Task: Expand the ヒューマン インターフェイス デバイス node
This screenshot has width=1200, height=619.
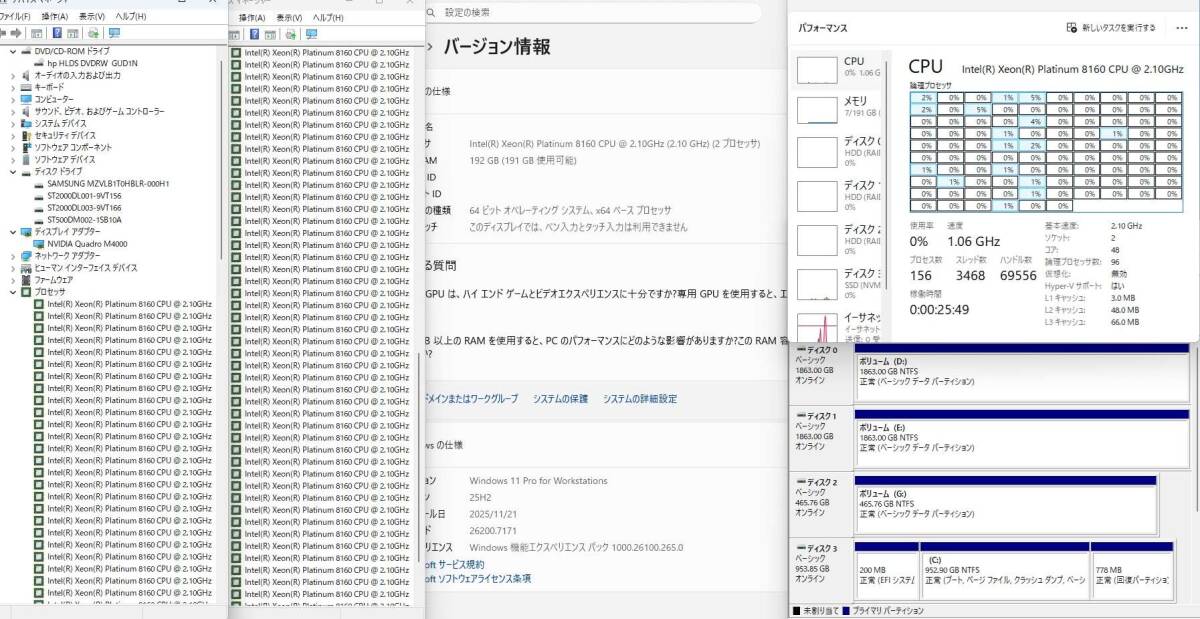Action: point(13,268)
